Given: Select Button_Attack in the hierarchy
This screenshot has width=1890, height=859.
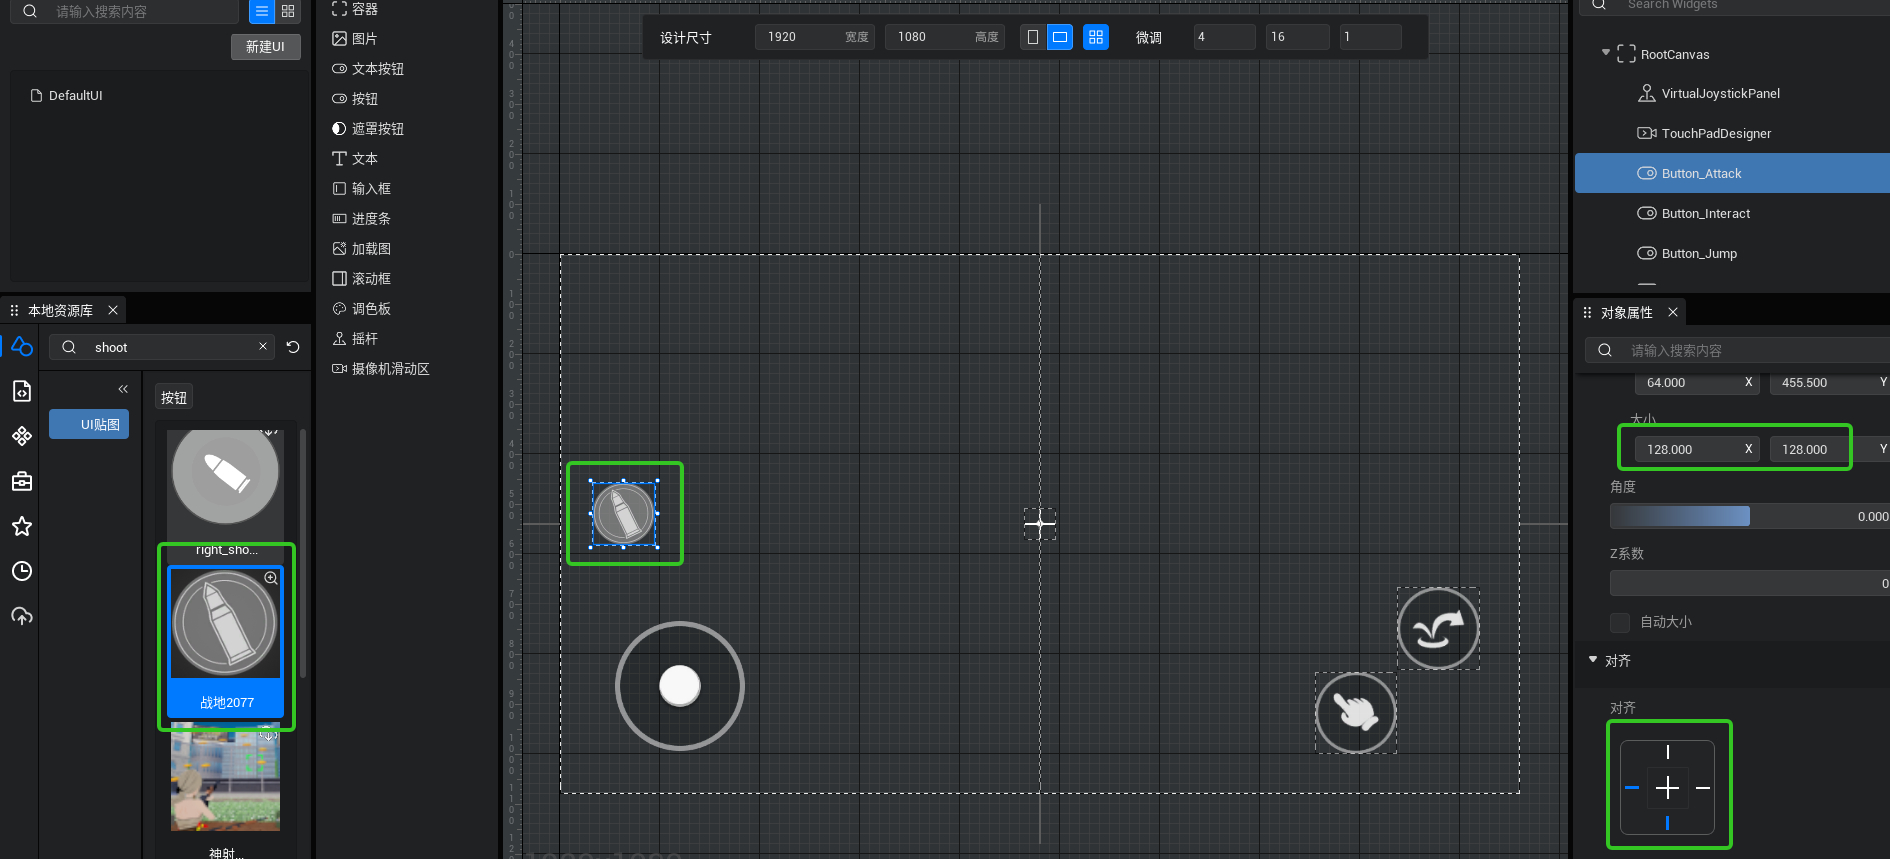Looking at the screenshot, I should [1732, 173].
